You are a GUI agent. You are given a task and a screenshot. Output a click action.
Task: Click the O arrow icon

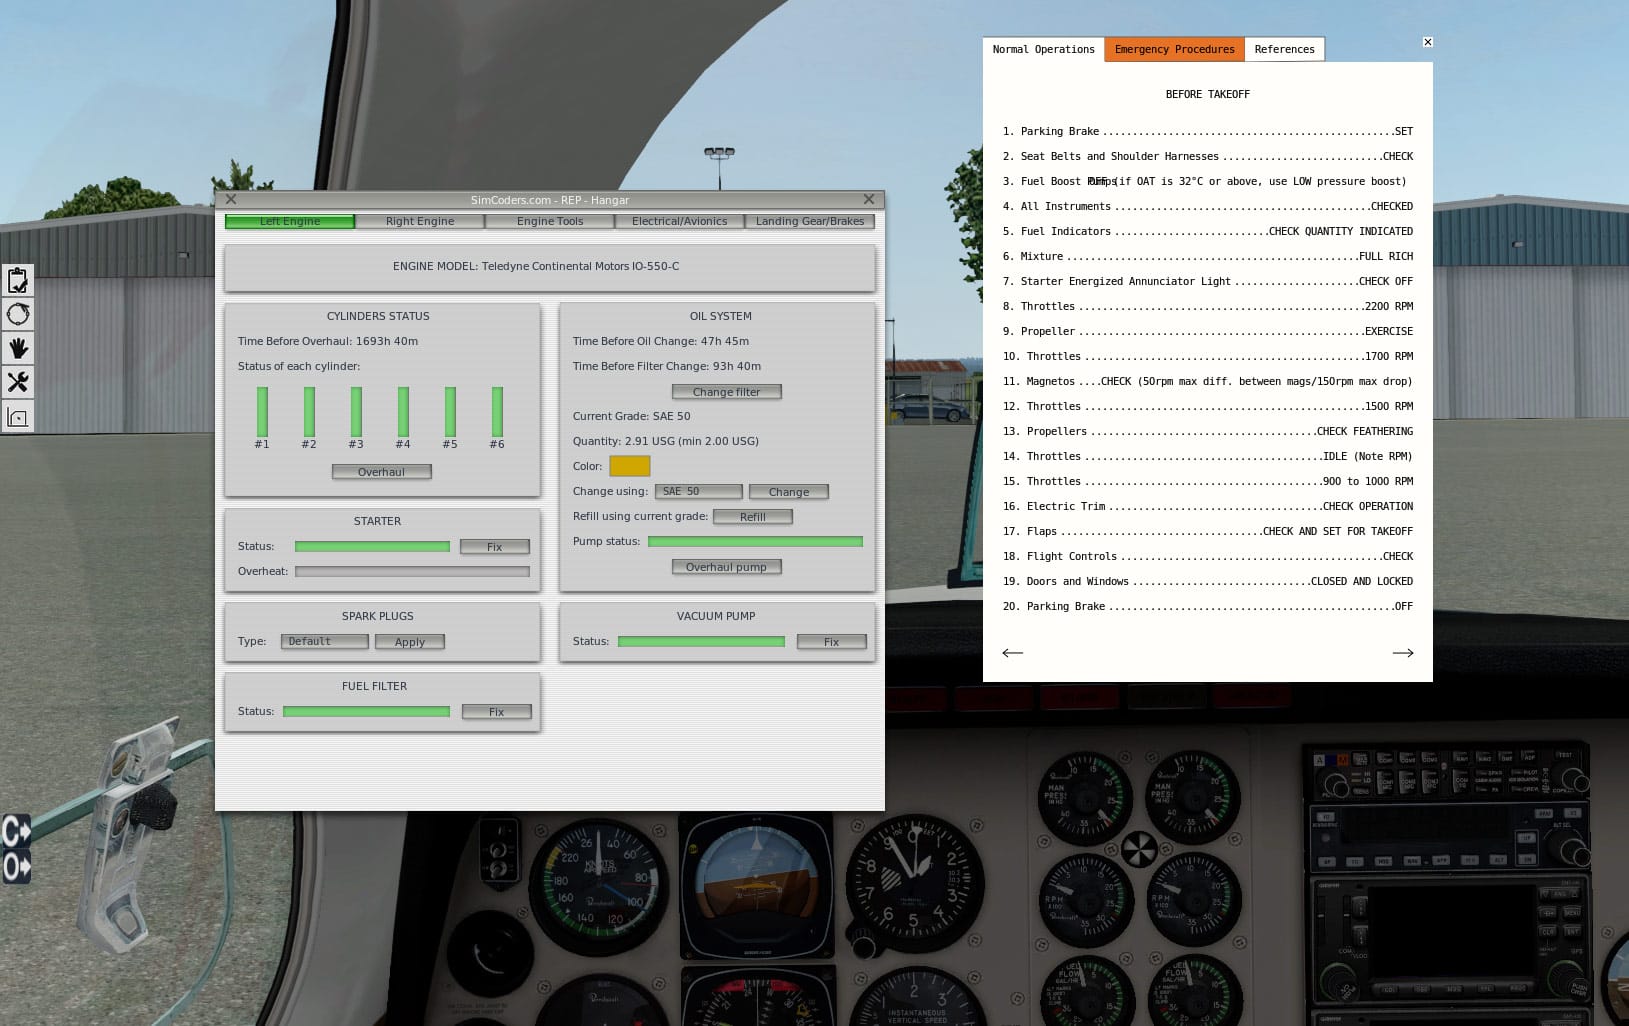16,866
